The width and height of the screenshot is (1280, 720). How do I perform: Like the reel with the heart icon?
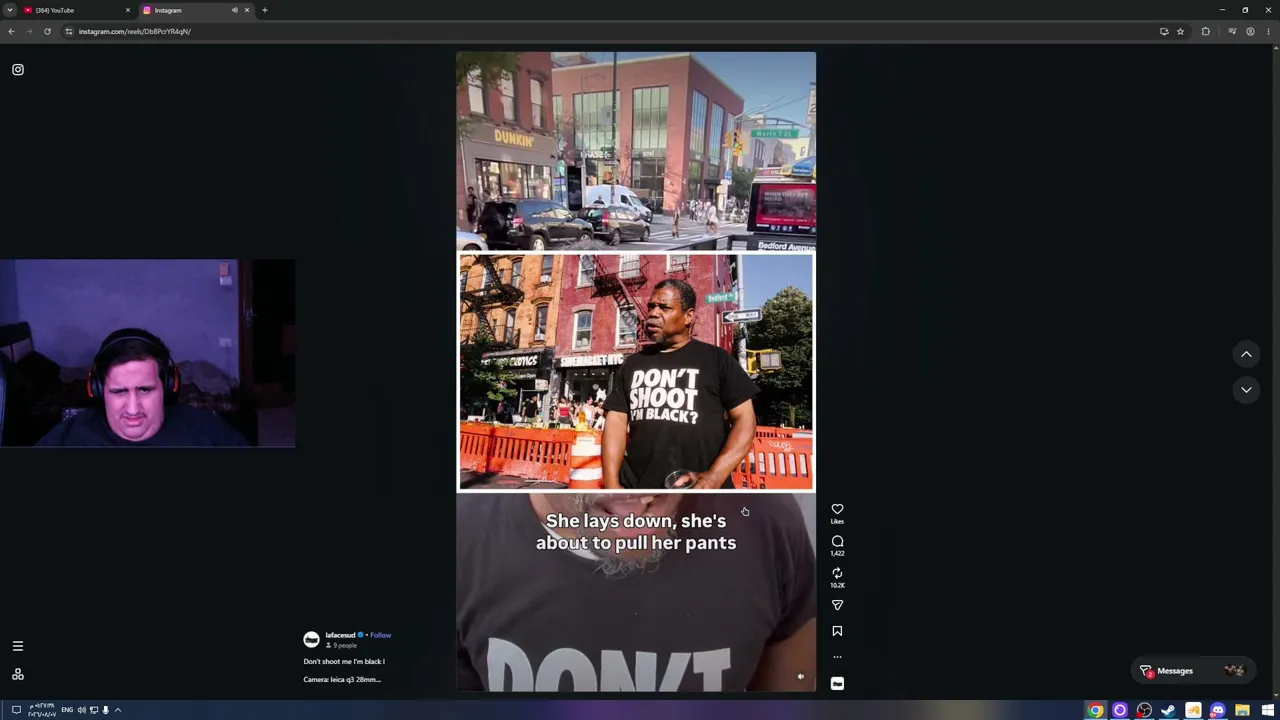click(837, 509)
